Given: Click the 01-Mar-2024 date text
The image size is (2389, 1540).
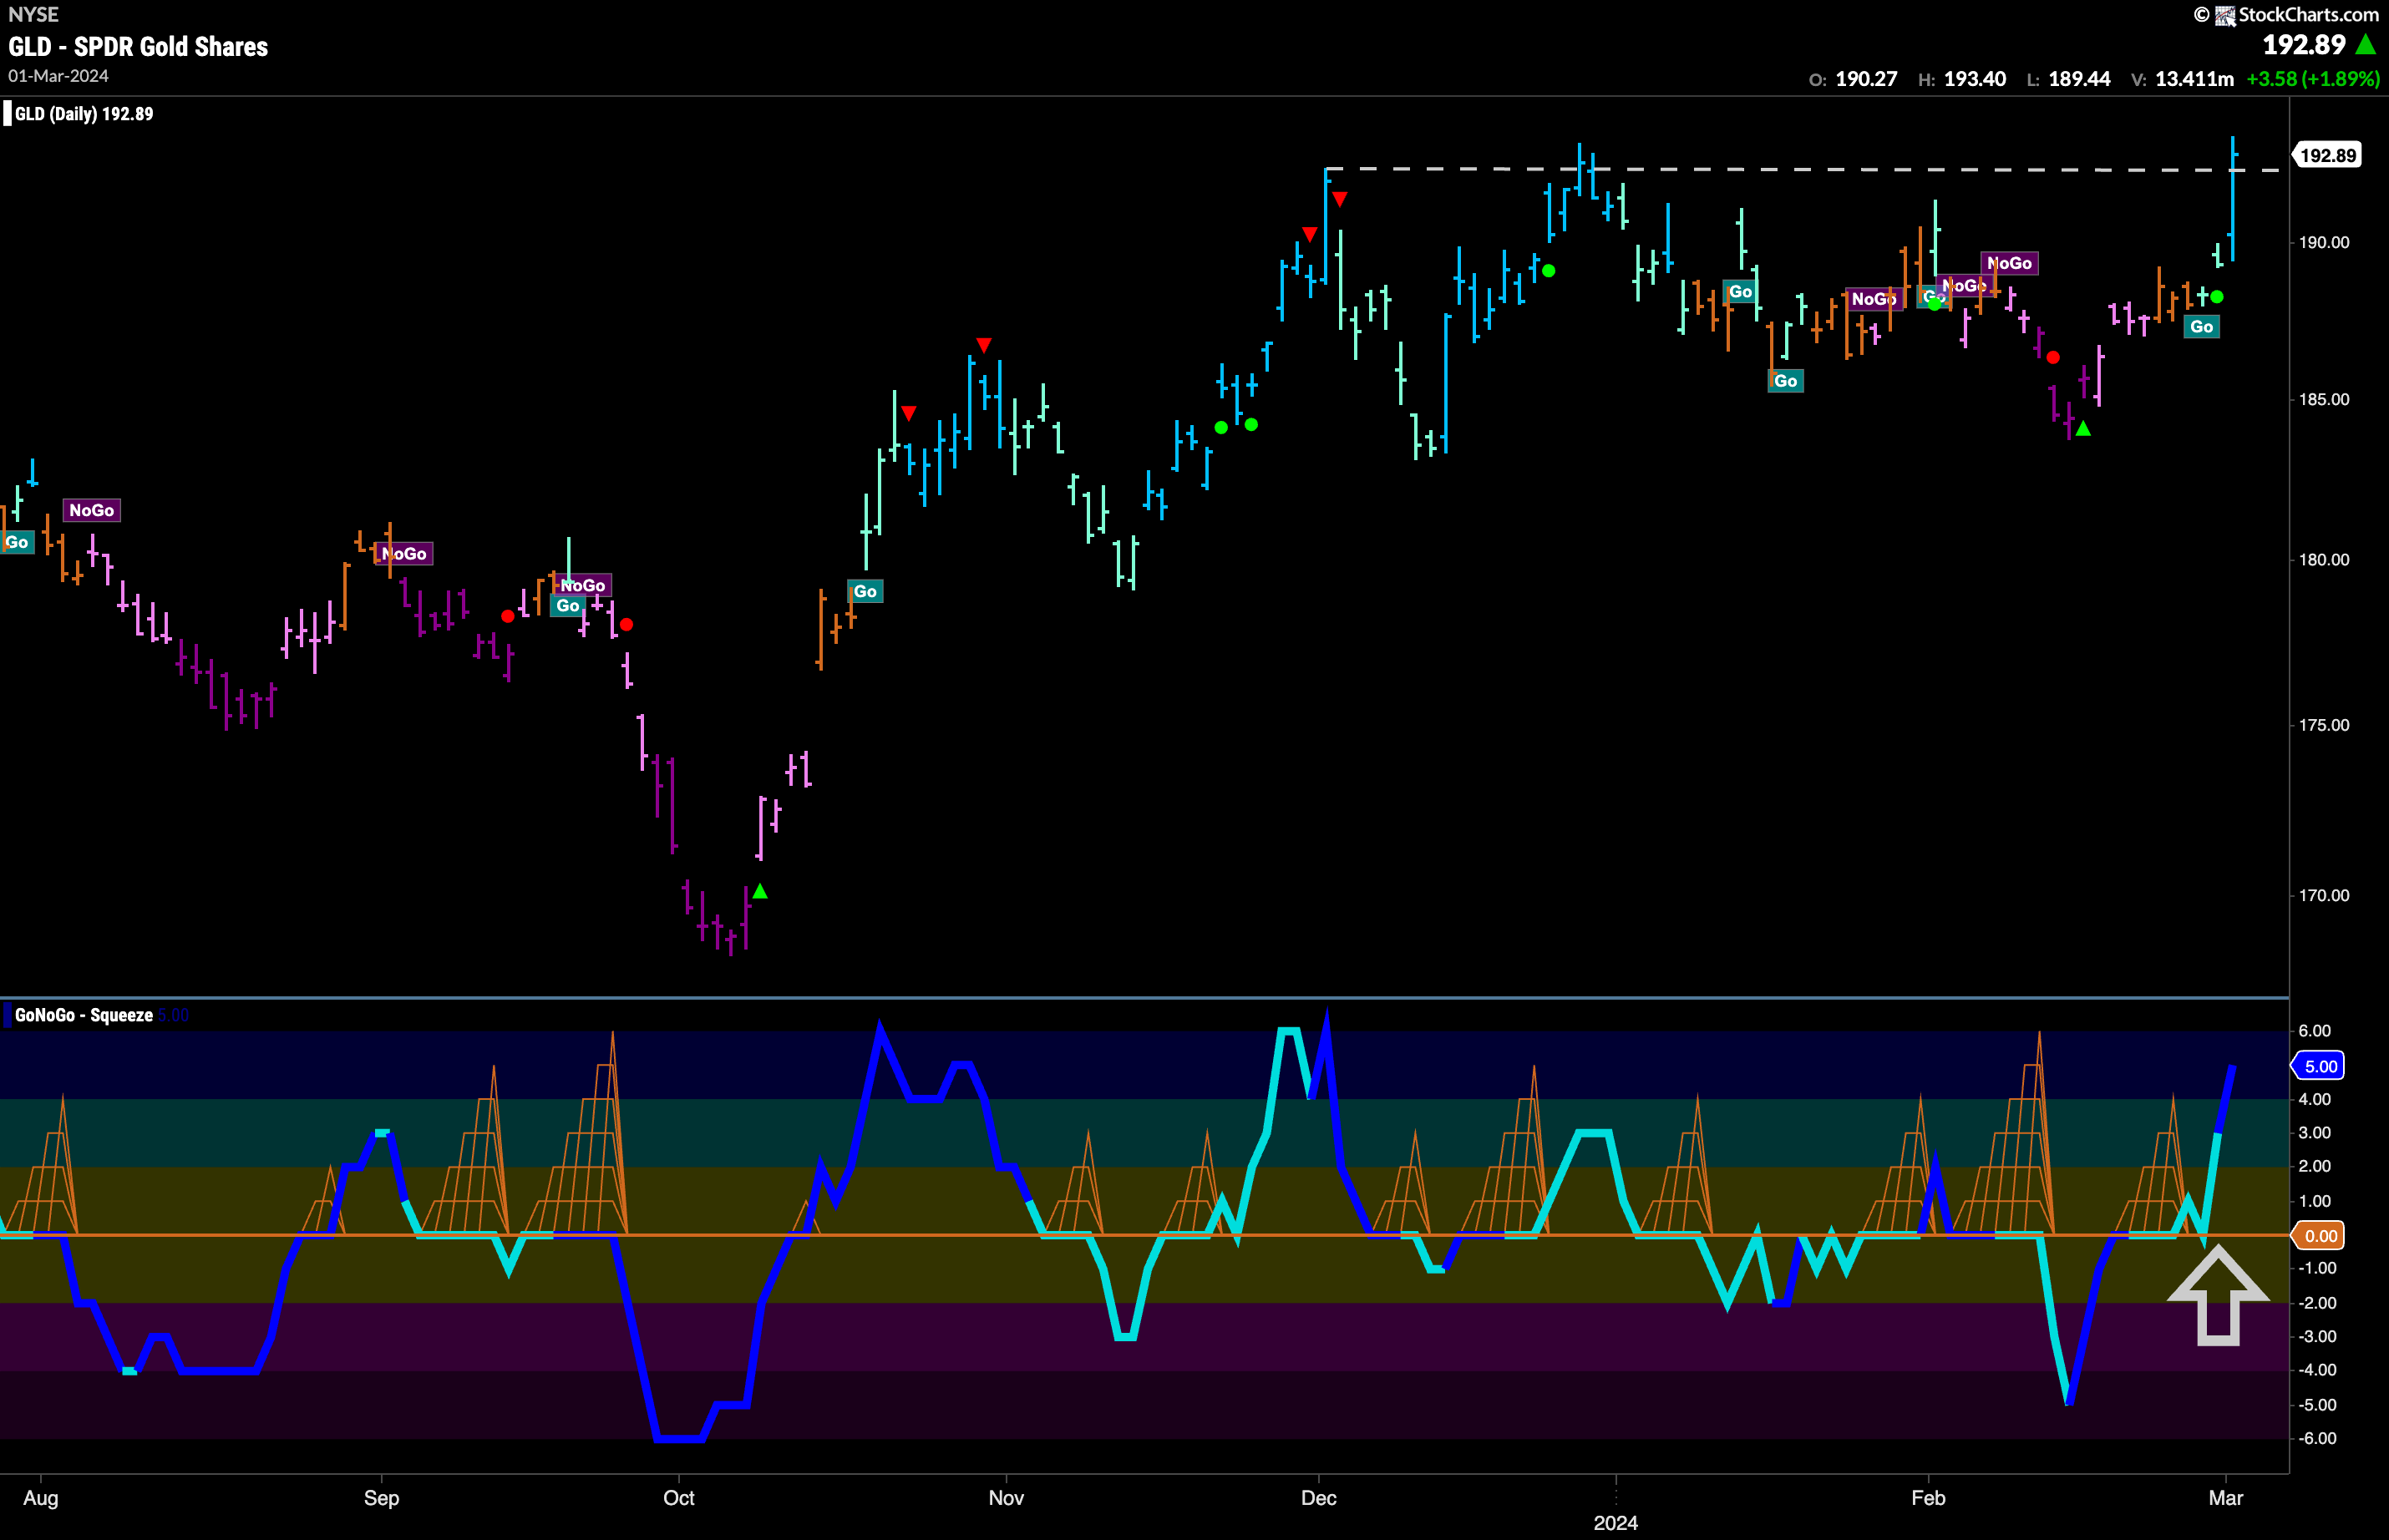Looking at the screenshot, I should click(58, 76).
